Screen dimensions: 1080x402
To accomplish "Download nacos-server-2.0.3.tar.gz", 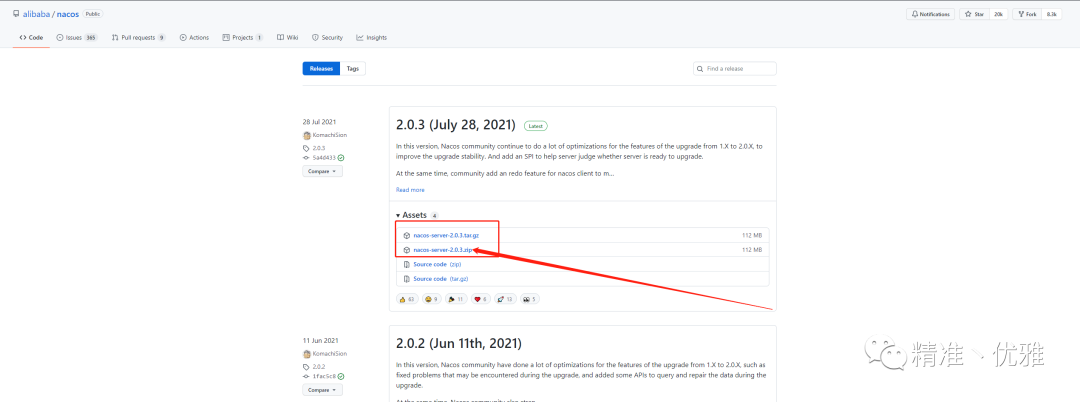I will (x=446, y=235).
